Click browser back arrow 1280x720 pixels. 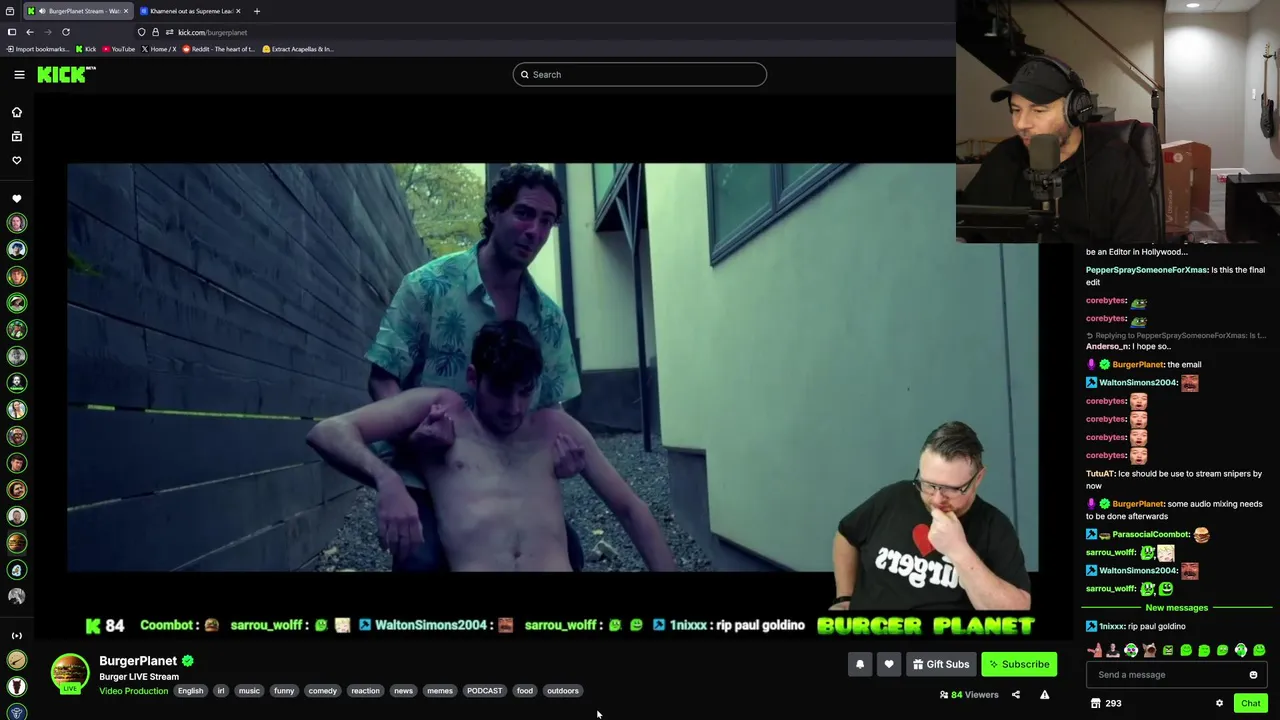coord(29,32)
